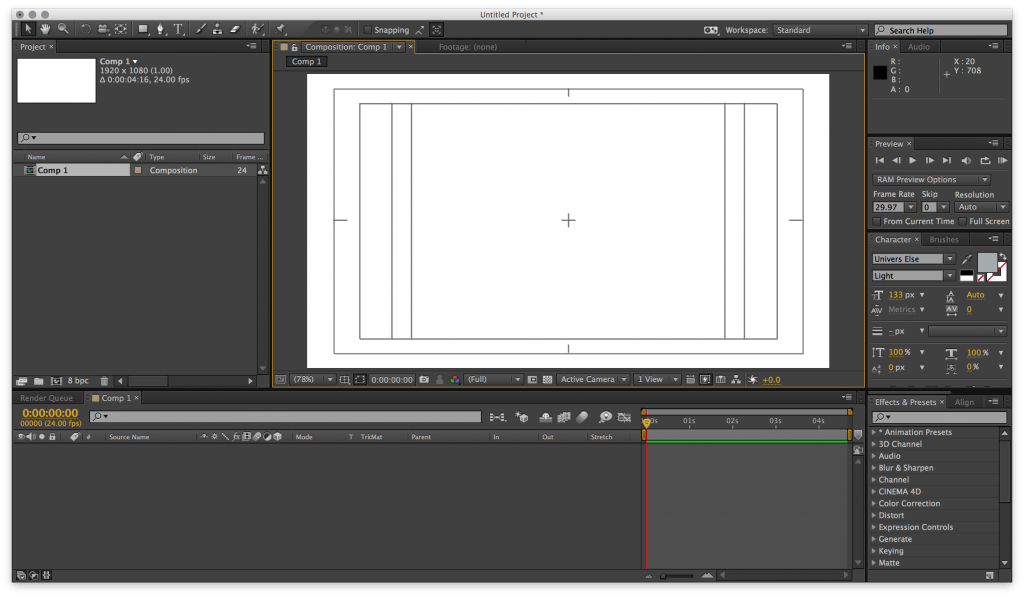Click the Region of Interest icon
Viewport: 1024px width, 597px height.
pyautogui.click(x=360, y=379)
